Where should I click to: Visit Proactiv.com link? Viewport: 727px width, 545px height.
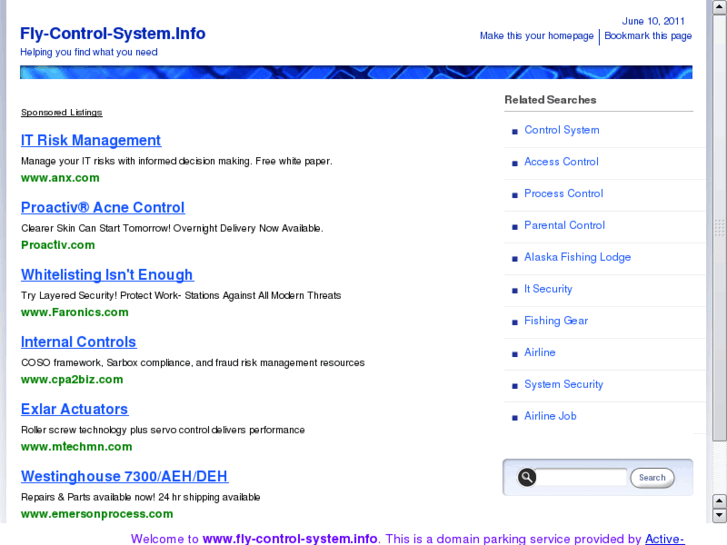[58, 245]
